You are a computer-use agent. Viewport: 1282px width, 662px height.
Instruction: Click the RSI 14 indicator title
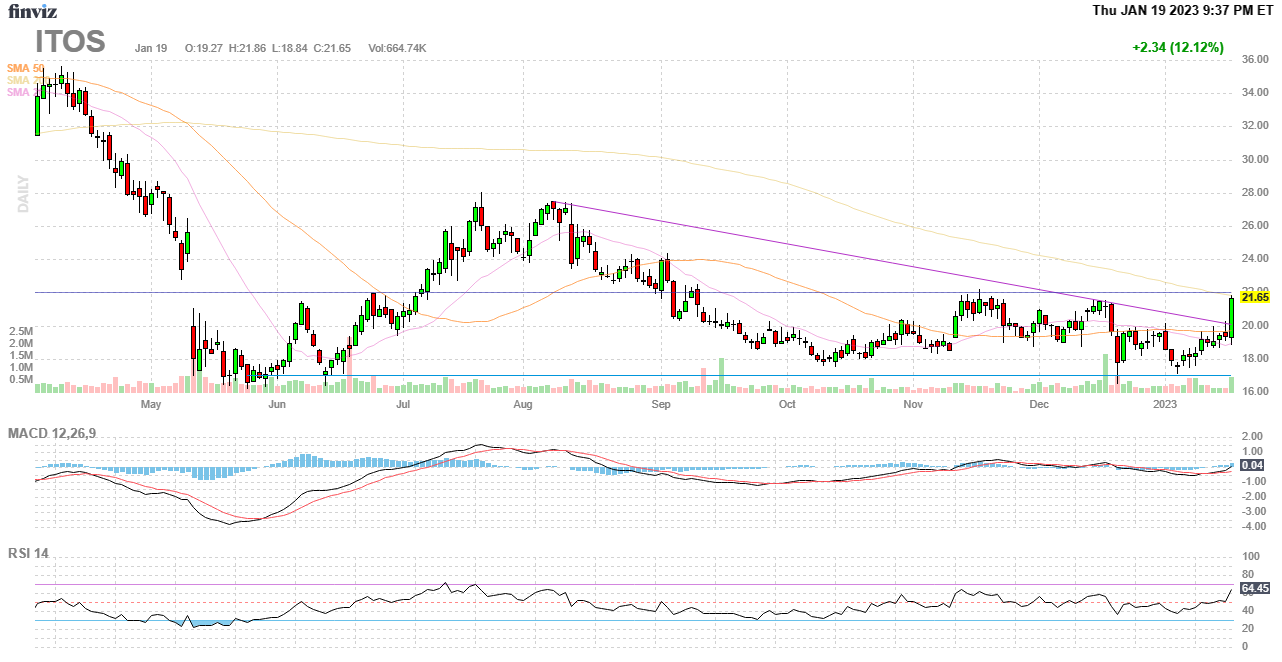click(x=29, y=553)
